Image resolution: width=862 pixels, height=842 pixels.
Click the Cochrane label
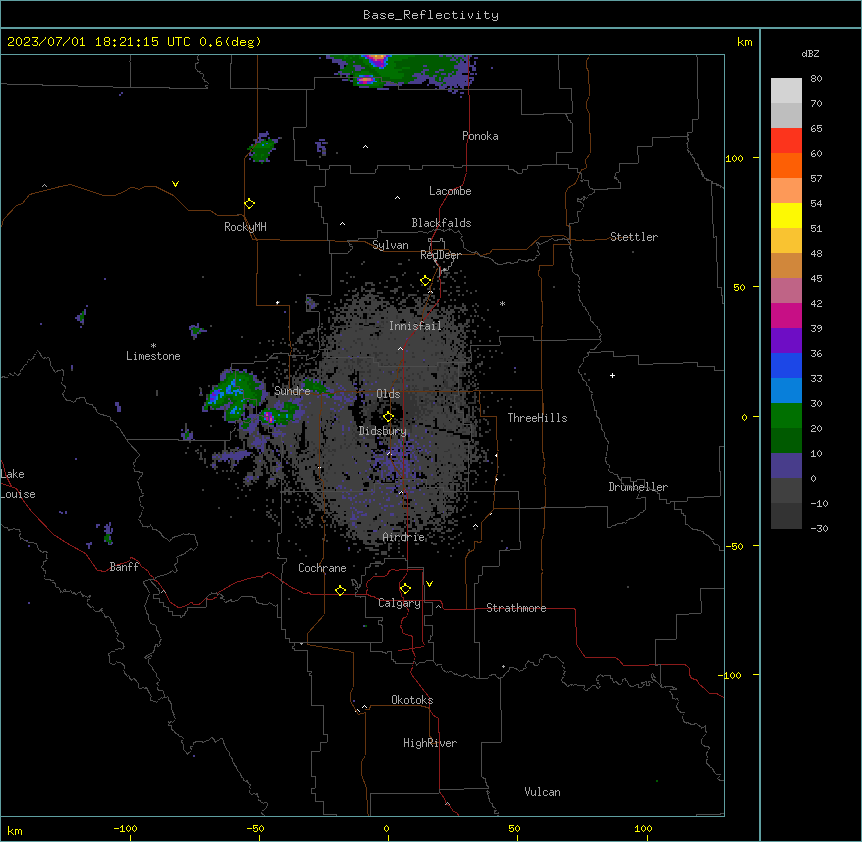(x=322, y=568)
